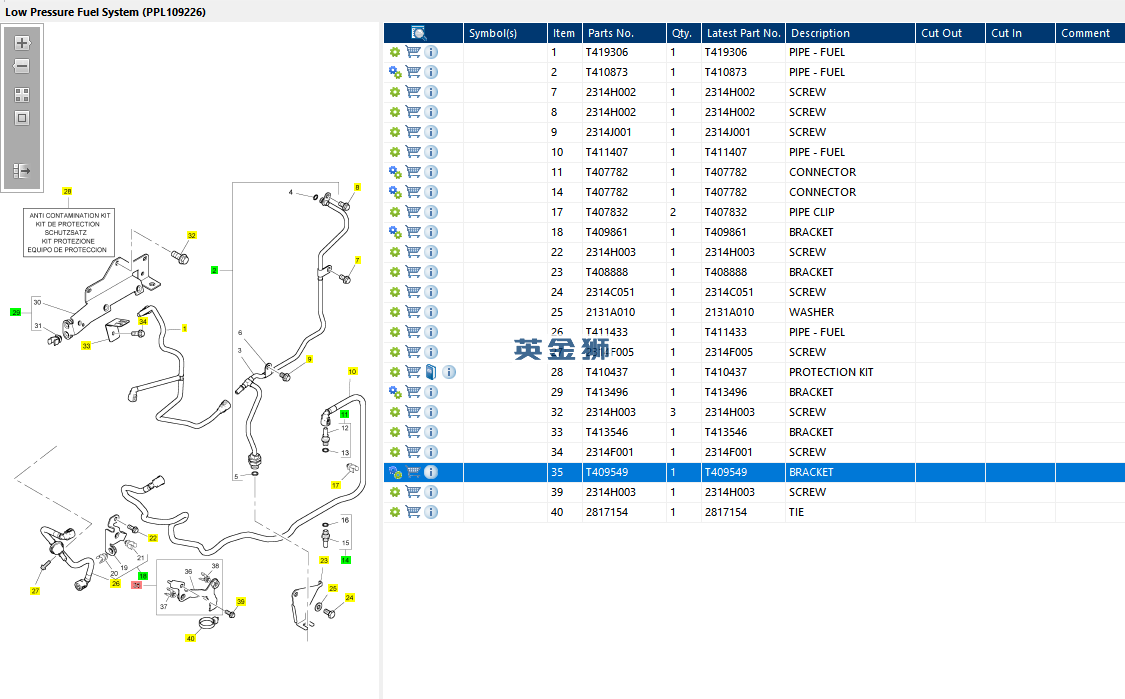This screenshot has width=1125, height=699.
Task: Add item 40 TIE 2817154 to cart
Action: click(413, 512)
